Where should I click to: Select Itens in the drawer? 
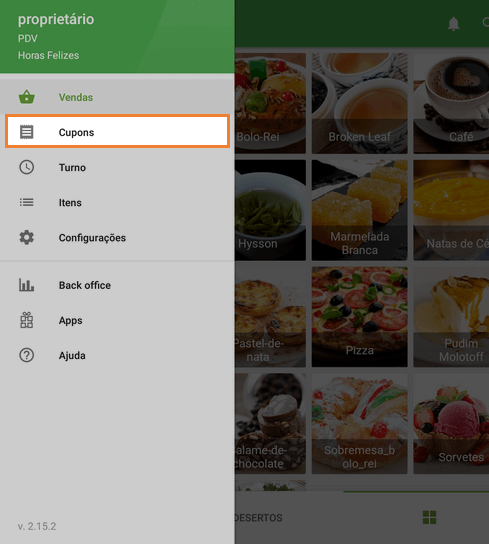(x=117, y=202)
